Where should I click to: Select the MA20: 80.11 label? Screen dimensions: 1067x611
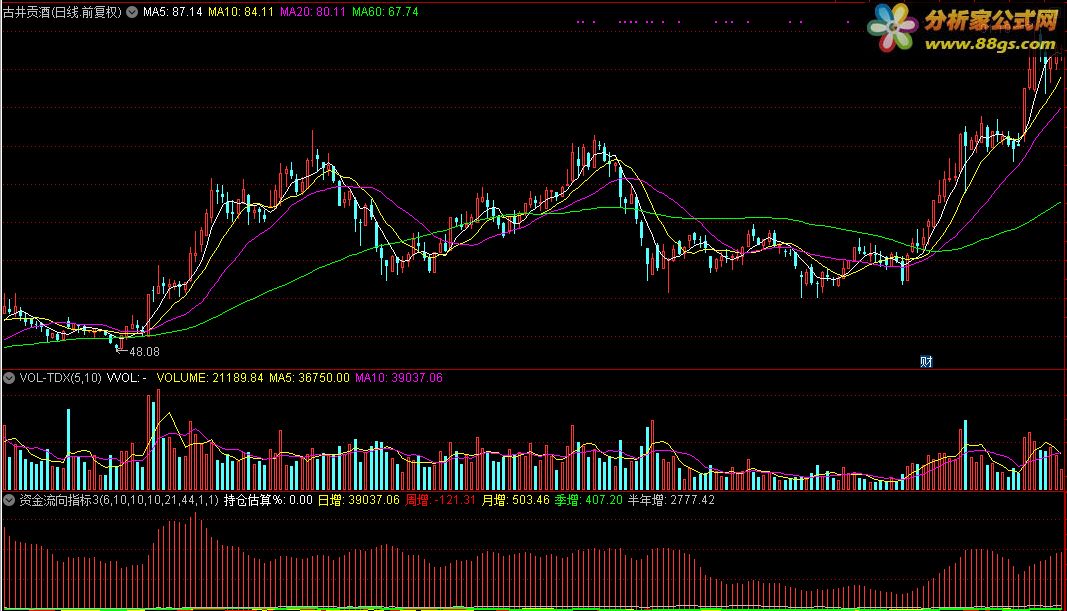click(313, 12)
